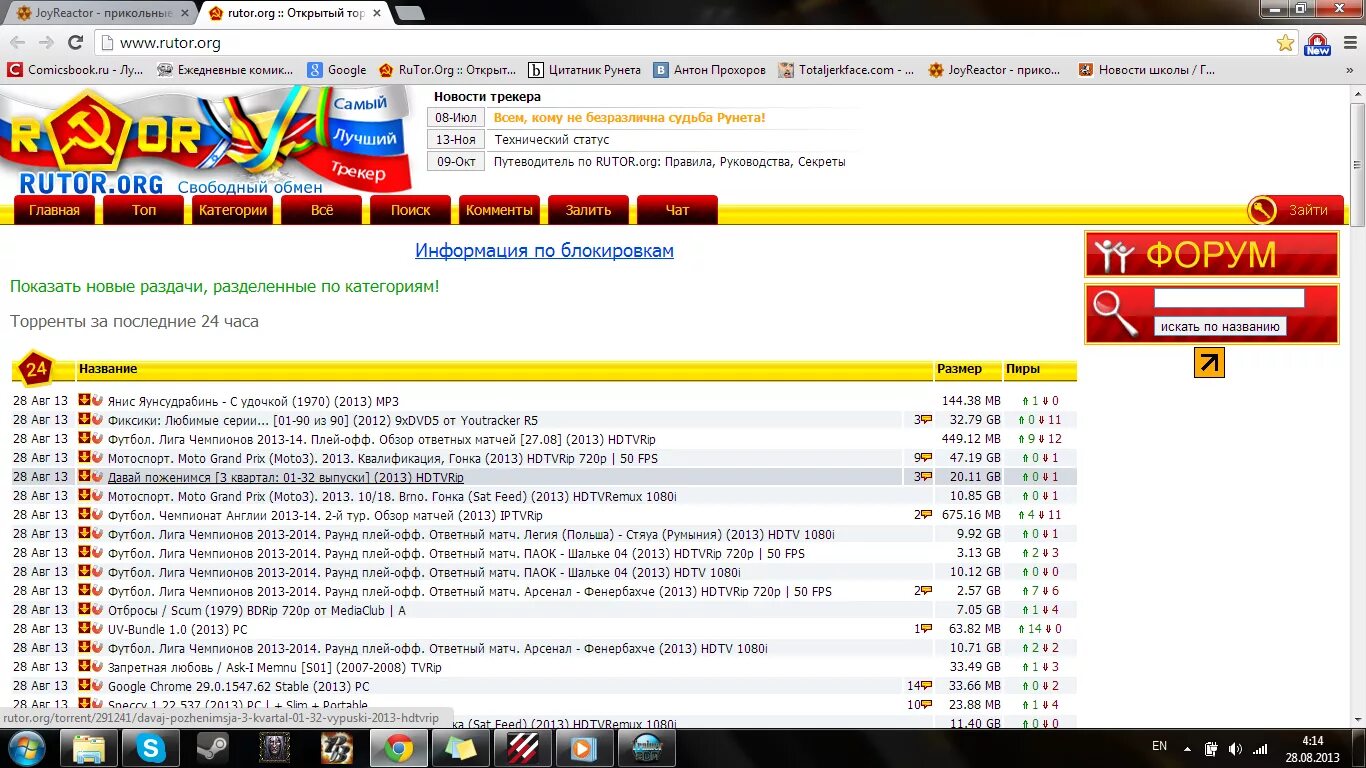Open Steam from the taskbar

213,748
